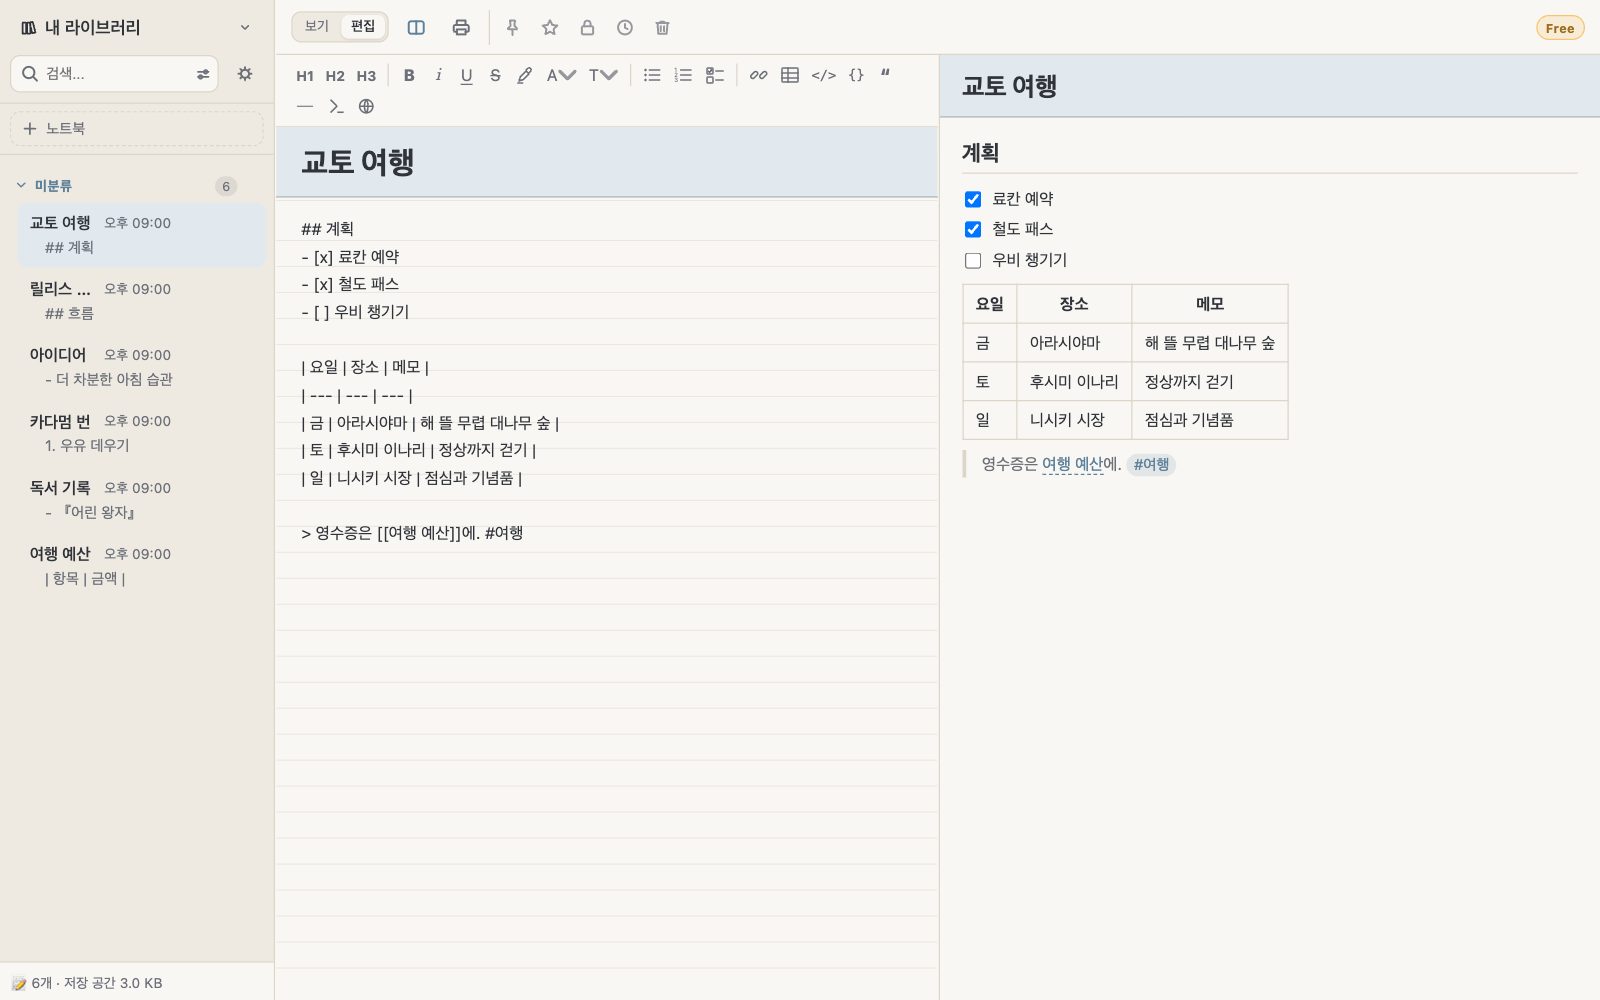This screenshot has height=1000, width=1600.
Task: Insert a task checklist
Action: 715,75
